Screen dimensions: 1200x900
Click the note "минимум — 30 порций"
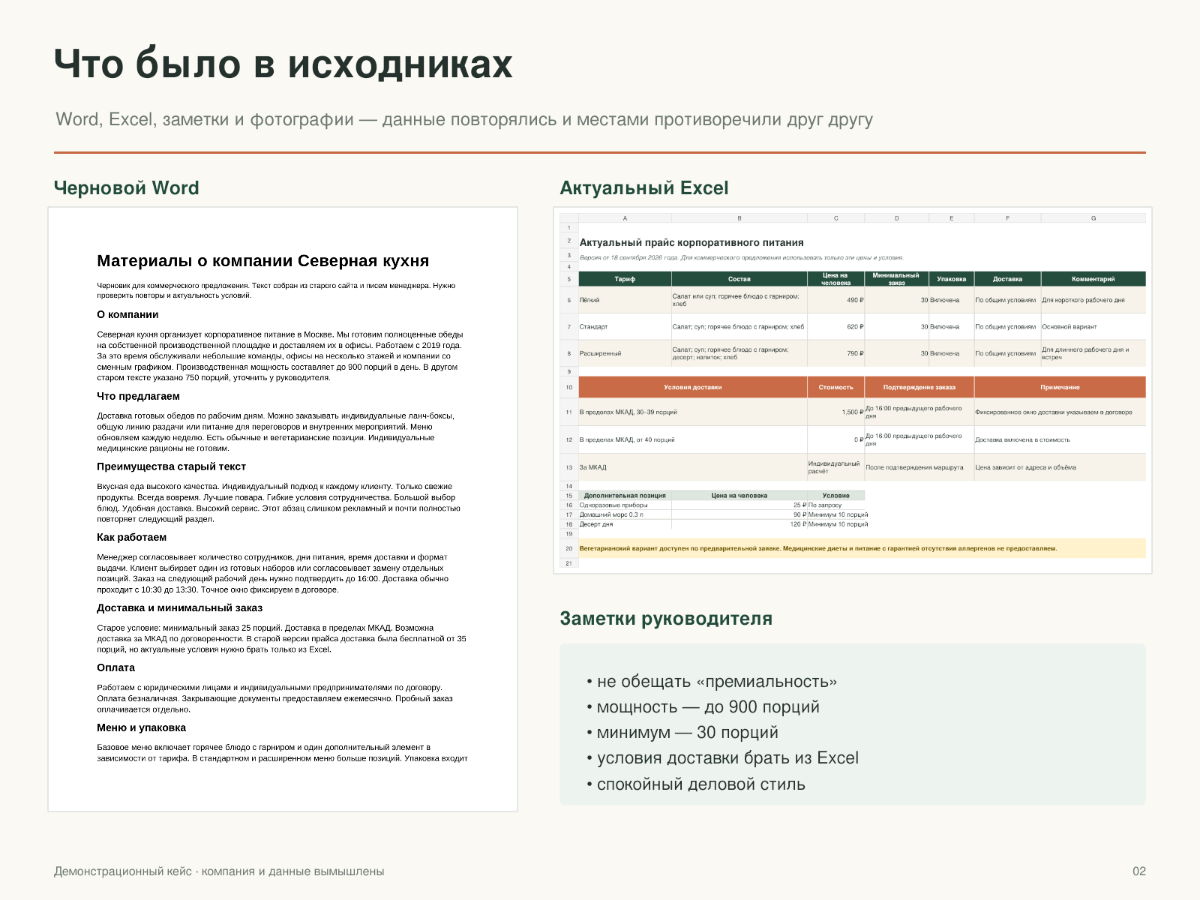(683, 733)
